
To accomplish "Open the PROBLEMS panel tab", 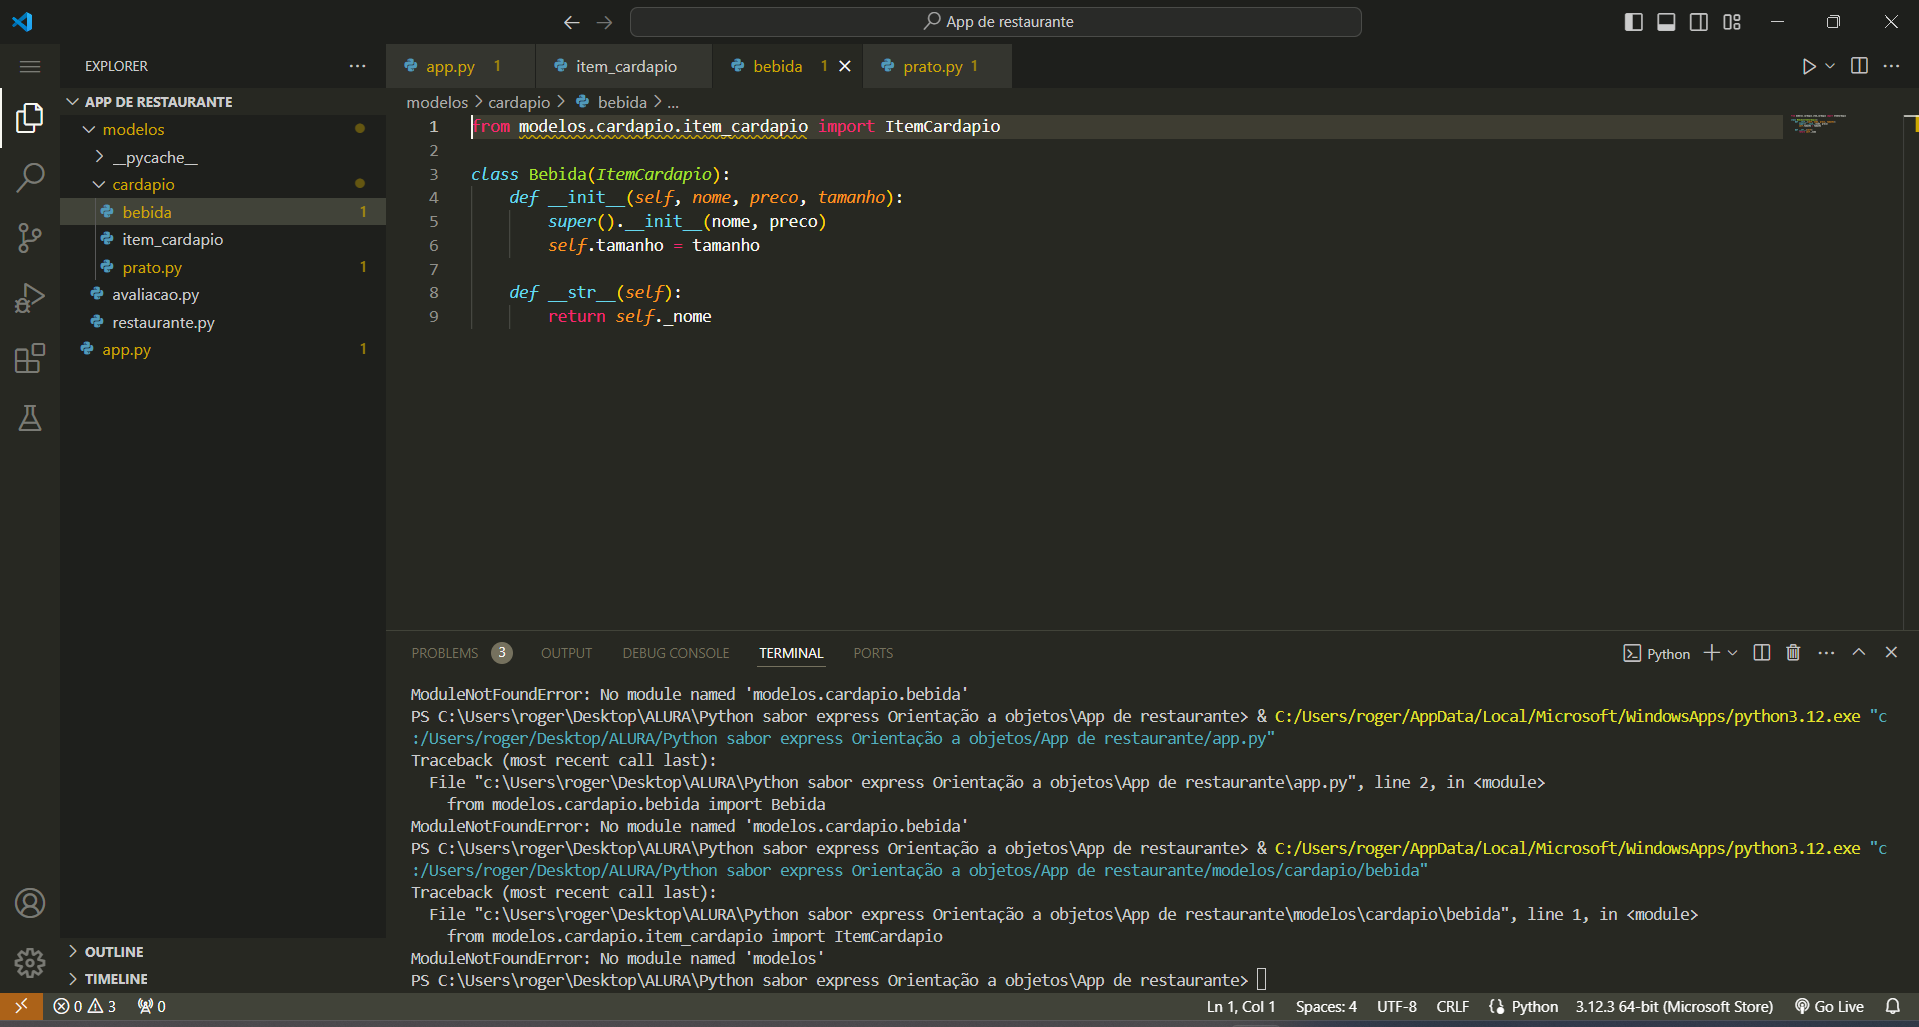I will [445, 653].
